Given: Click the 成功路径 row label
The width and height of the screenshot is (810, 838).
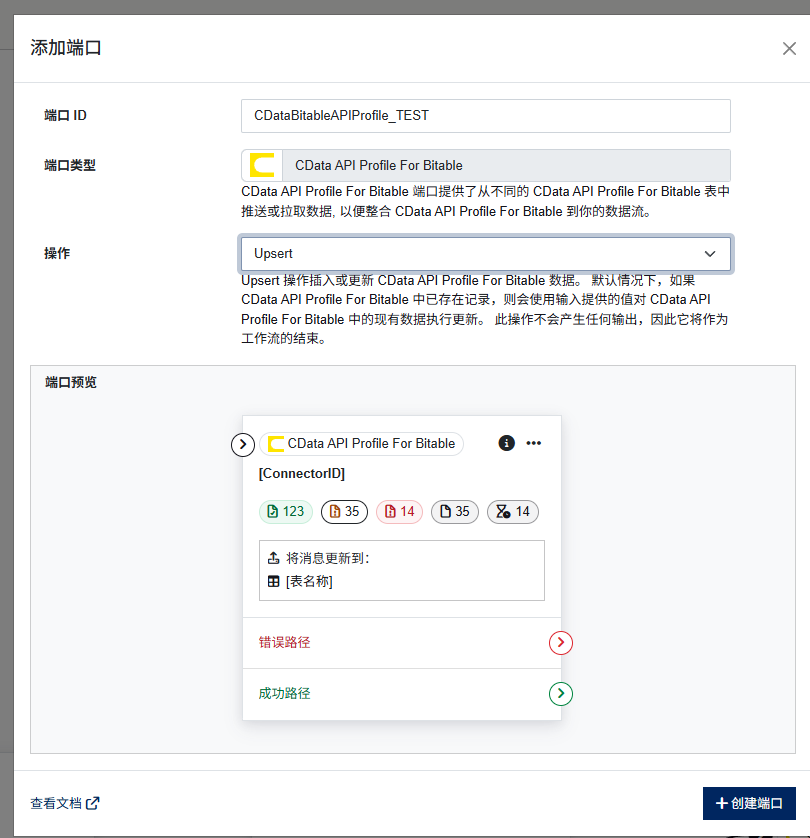Looking at the screenshot, I should click(284, 694).
